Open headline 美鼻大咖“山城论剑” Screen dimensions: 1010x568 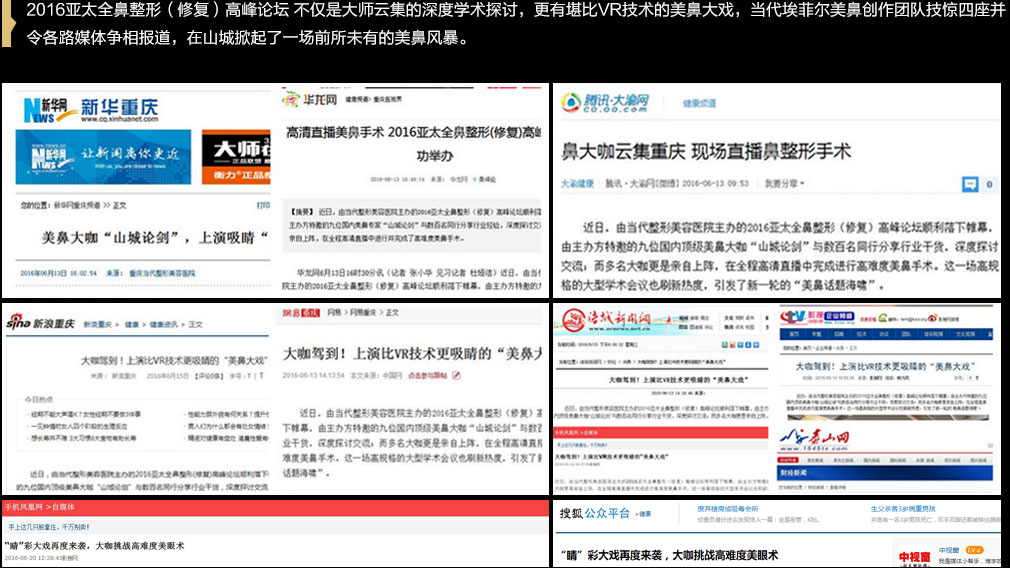(155, 238)
